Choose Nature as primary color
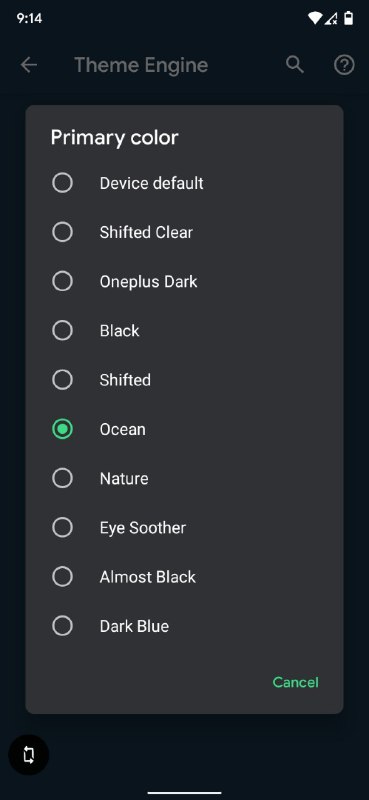The height and width of the screenshot is (800, 369). tap(184, 479)
